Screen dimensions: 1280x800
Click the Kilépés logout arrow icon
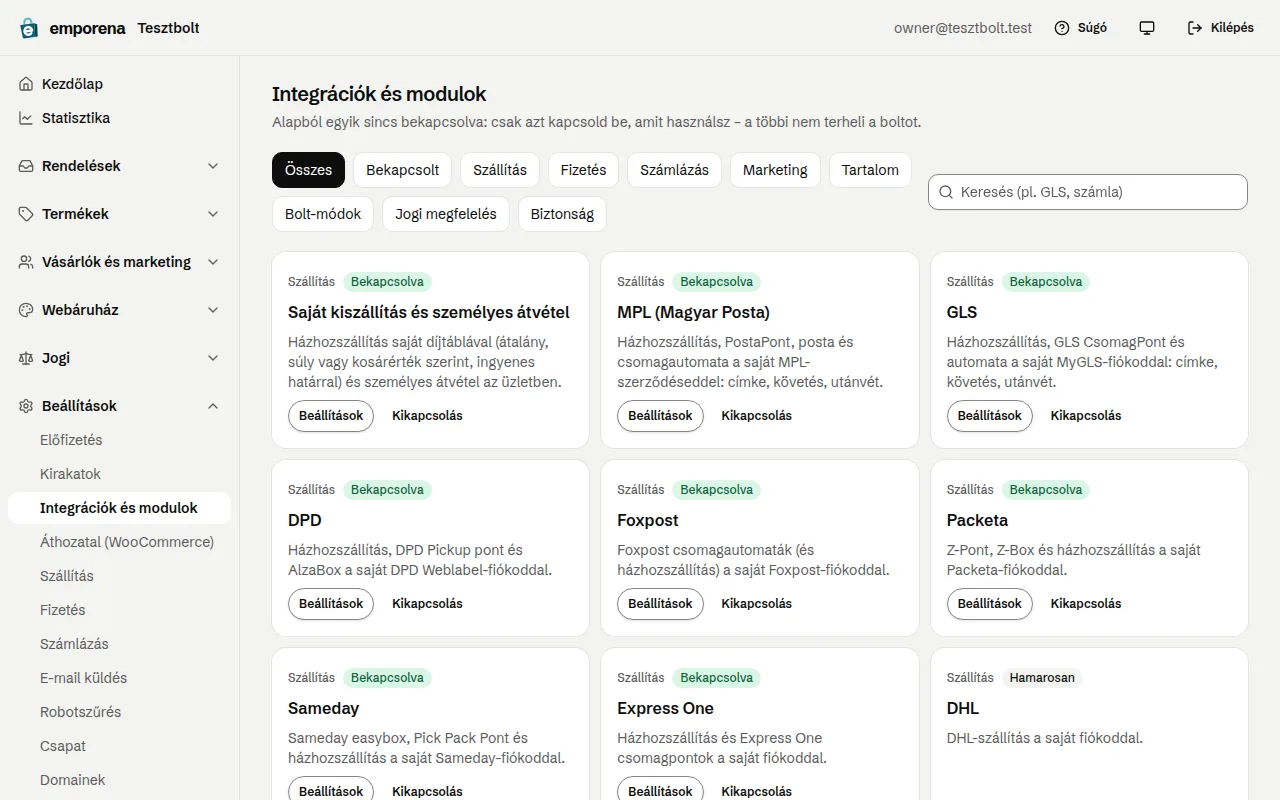(1195, 28)
